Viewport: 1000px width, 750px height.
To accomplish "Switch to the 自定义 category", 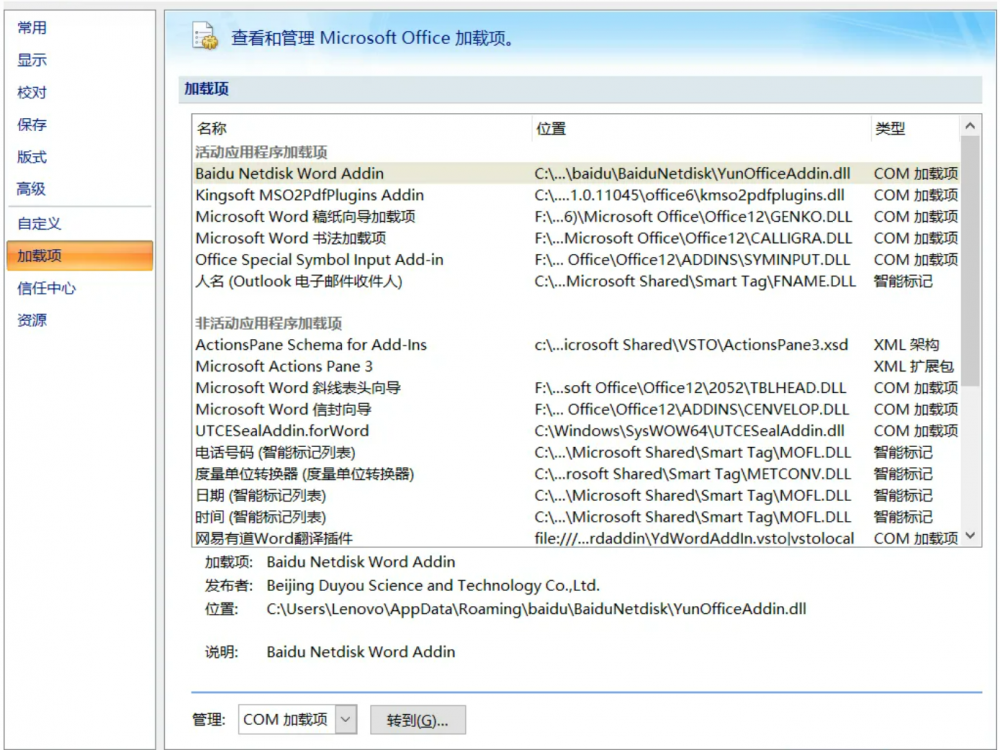I will pos(40,223).
